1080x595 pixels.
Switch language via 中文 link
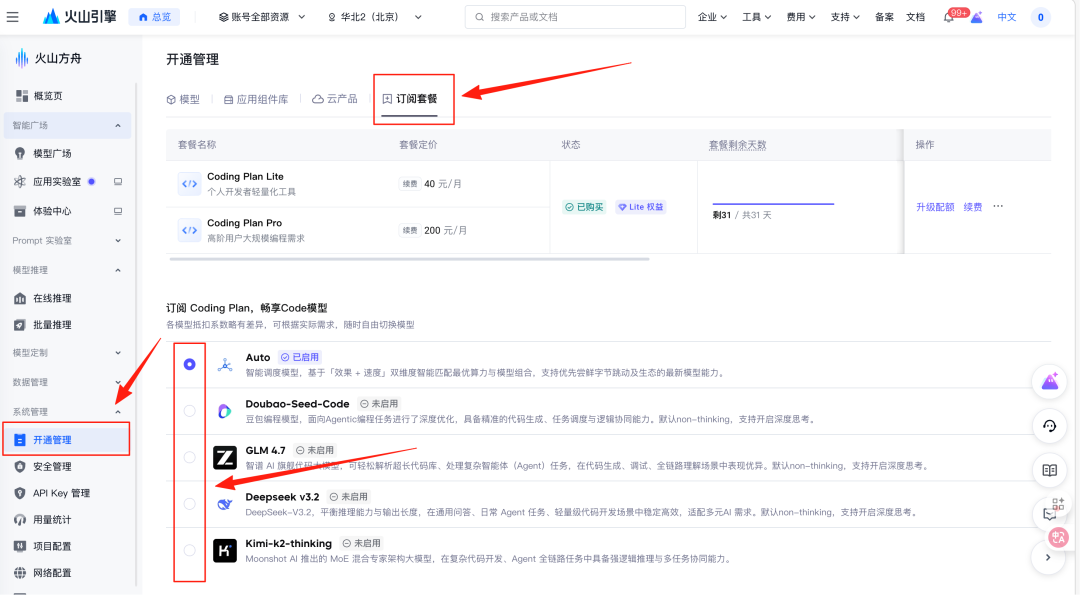1006,17
